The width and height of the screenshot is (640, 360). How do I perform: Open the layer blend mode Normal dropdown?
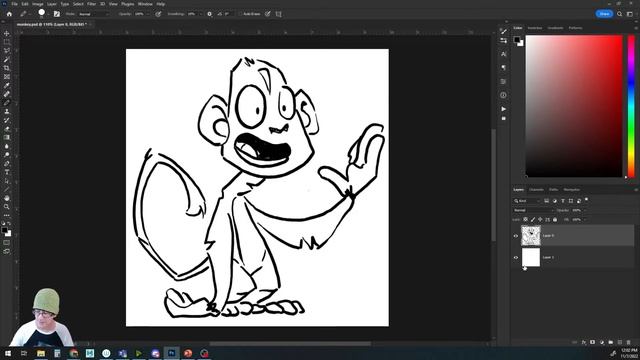[x=533, y=210]
